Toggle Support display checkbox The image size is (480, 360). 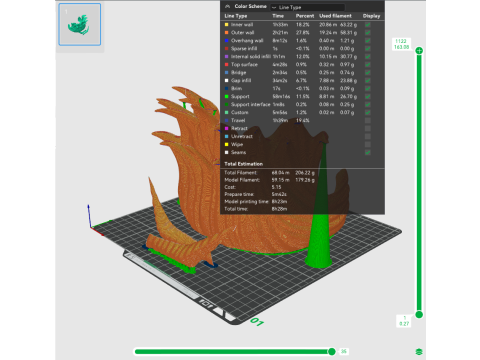(x=368, y=97)
